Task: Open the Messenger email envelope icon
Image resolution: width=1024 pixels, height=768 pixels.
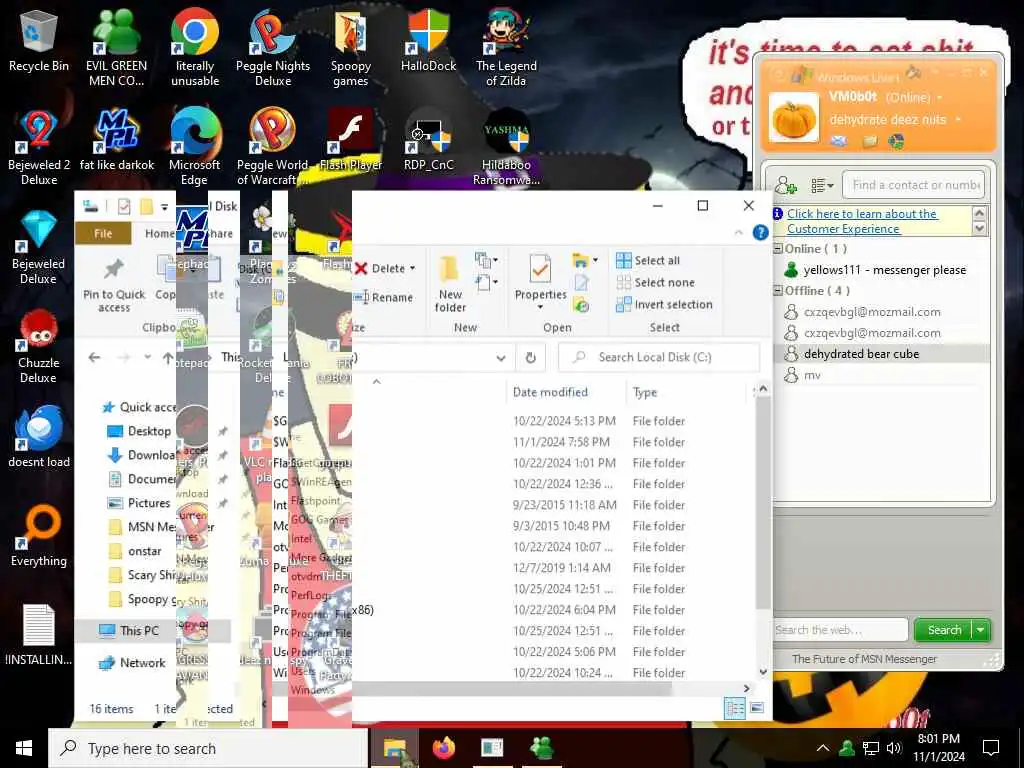Action: pos(839,141)
